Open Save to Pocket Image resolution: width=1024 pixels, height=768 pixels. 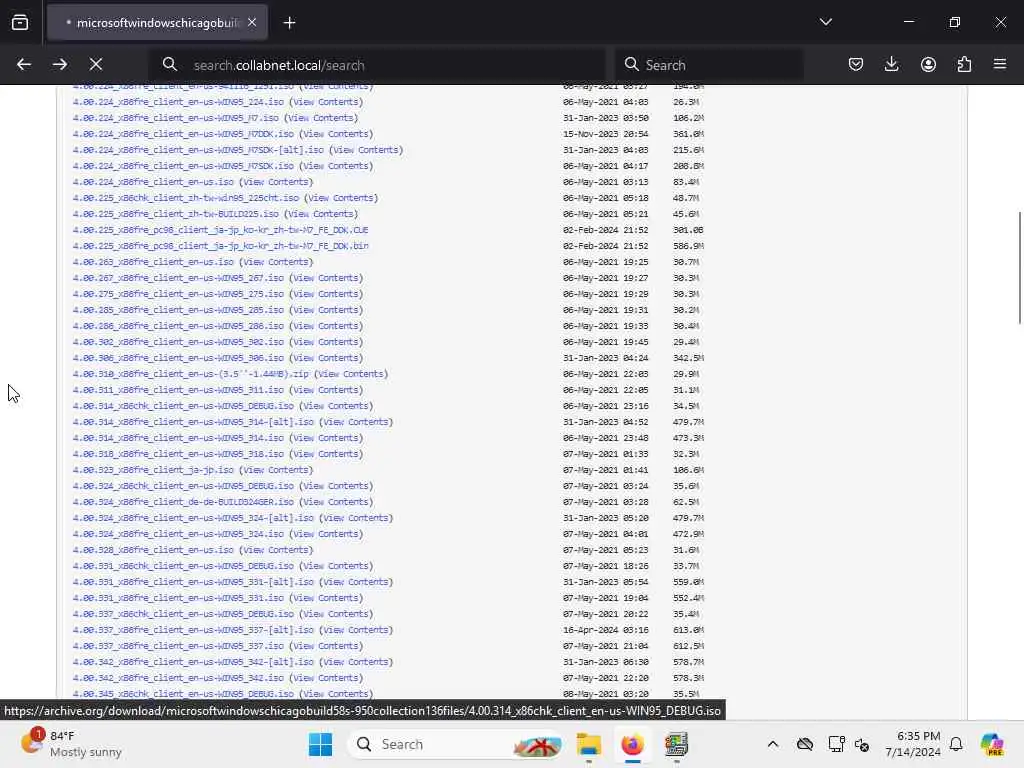point(856,64)
